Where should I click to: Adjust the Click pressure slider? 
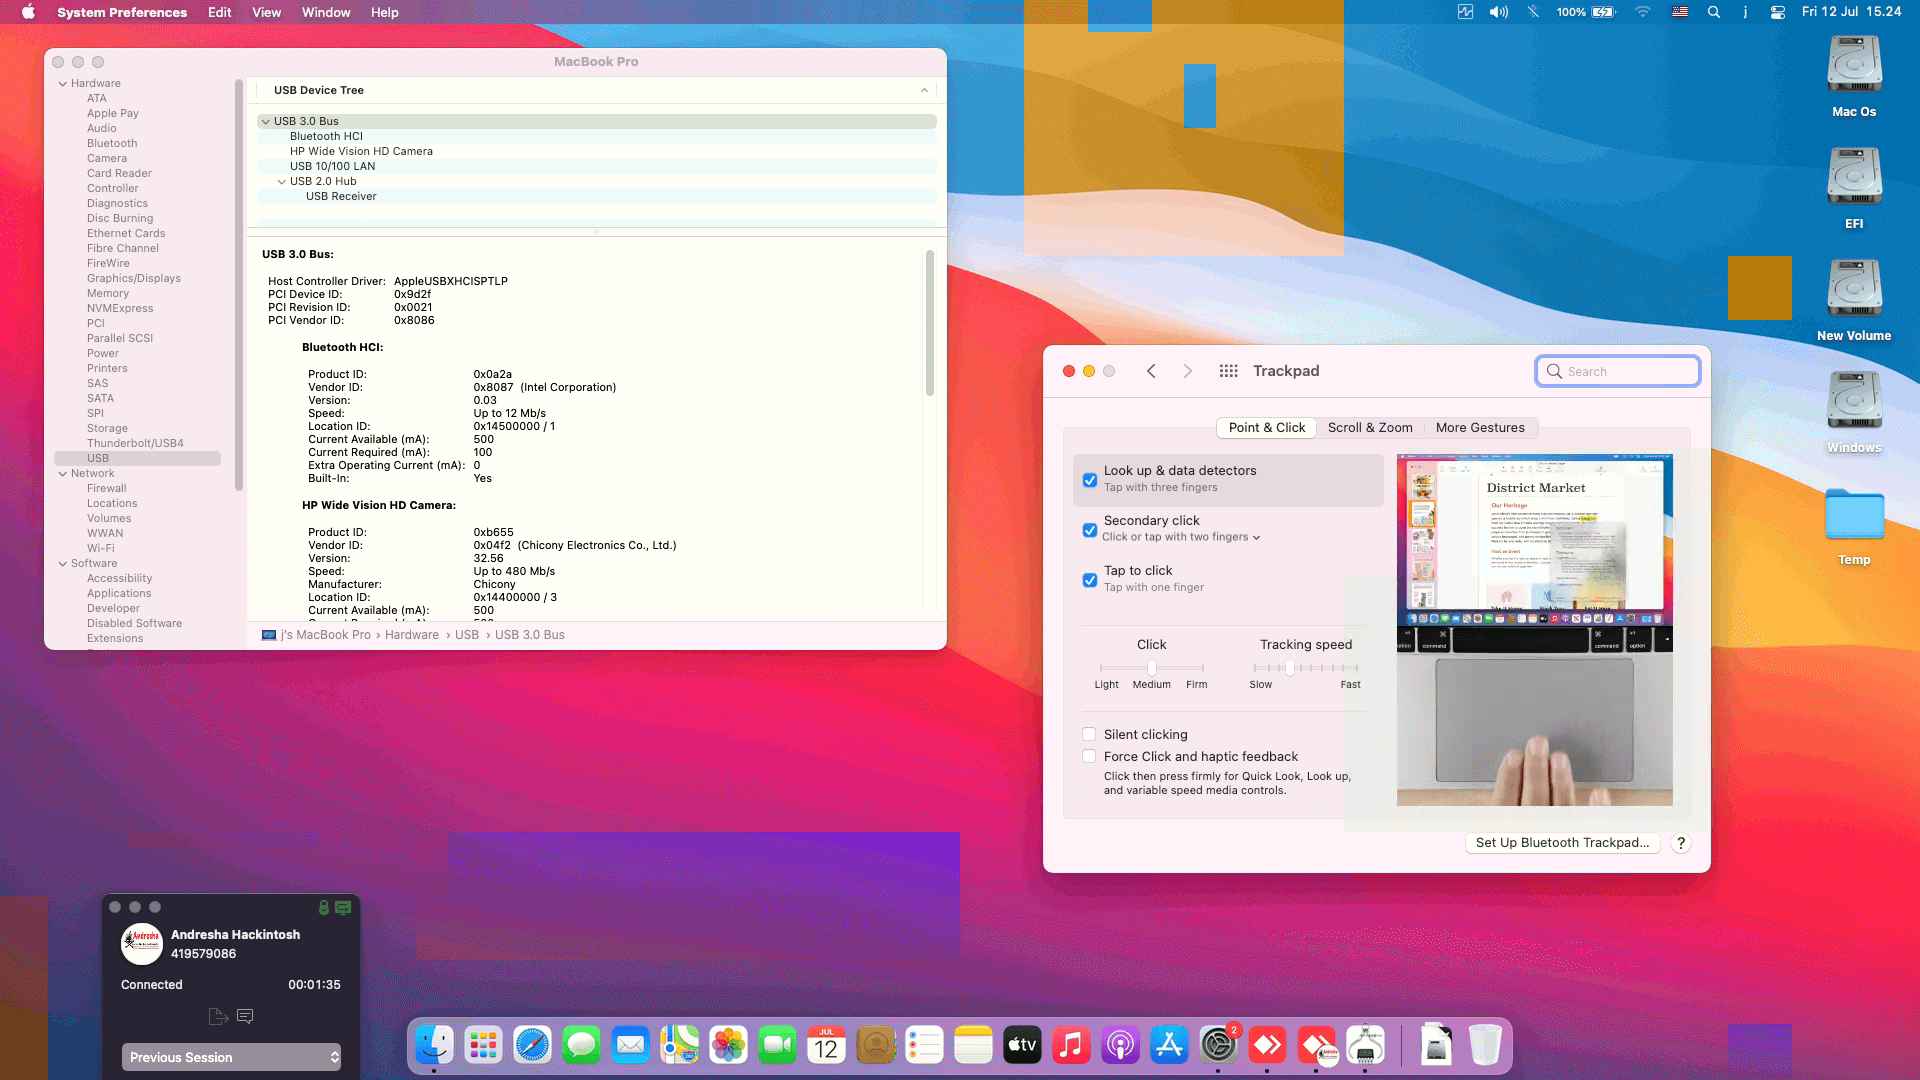(1152, 668)
